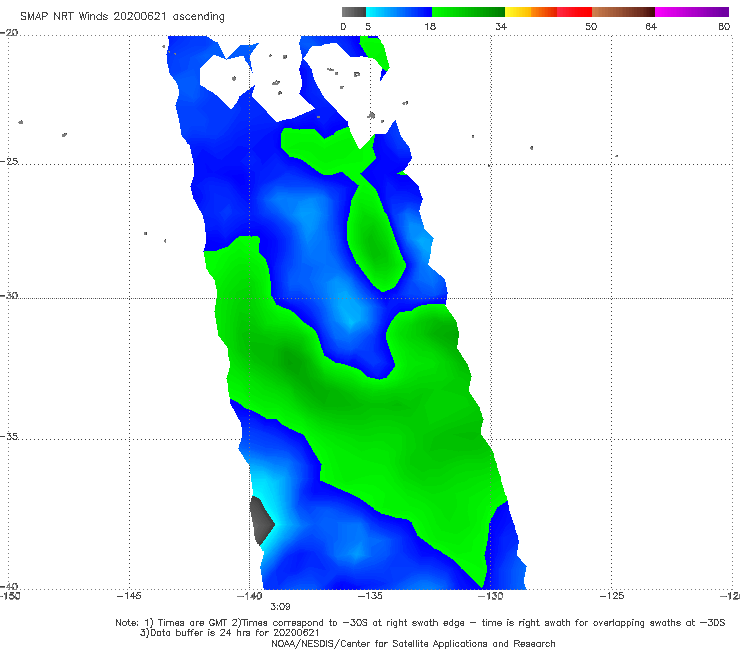Click the longitude label '-145'

coord(129,596)
